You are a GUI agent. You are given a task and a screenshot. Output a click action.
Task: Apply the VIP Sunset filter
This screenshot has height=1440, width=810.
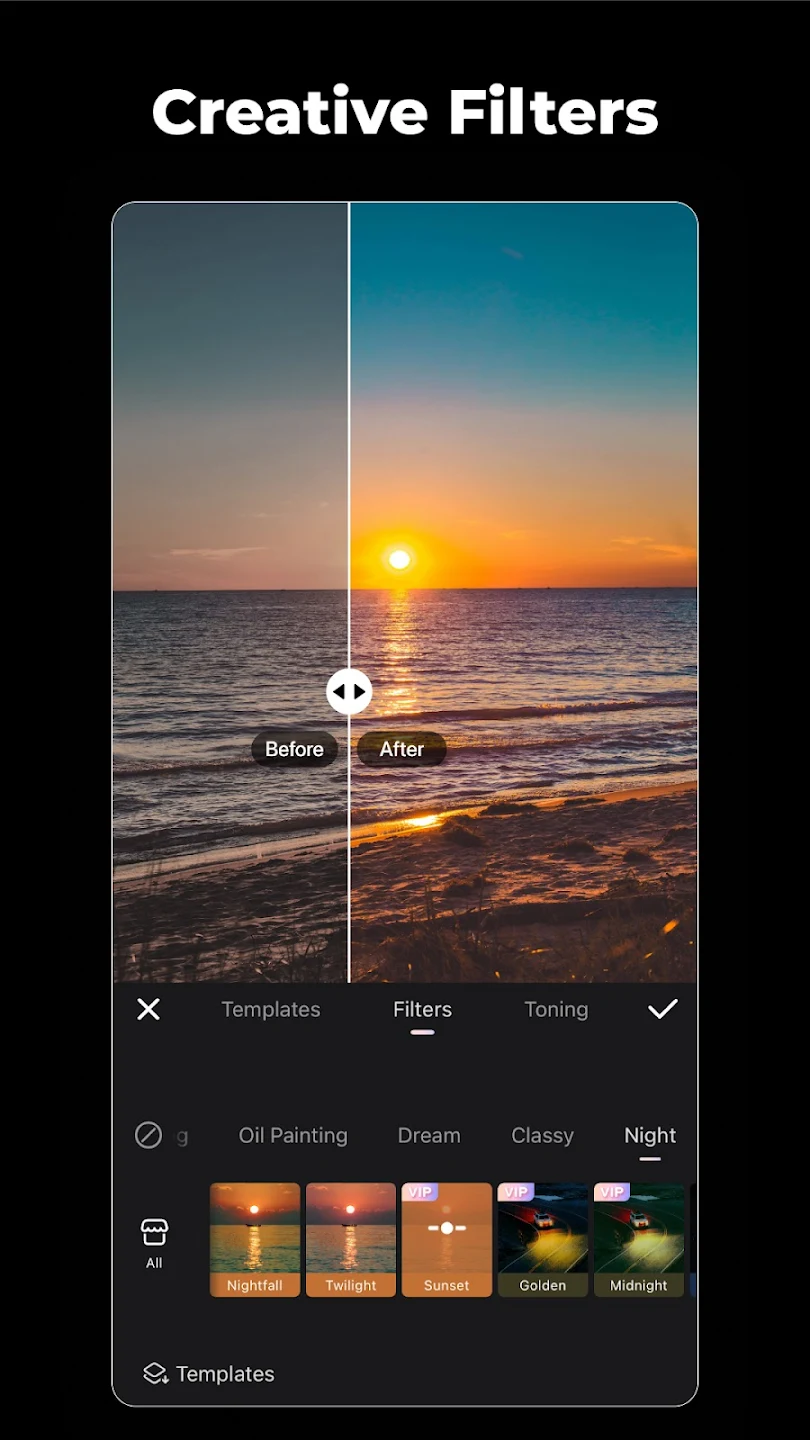pyautogui.click(x=447, y=1240)
